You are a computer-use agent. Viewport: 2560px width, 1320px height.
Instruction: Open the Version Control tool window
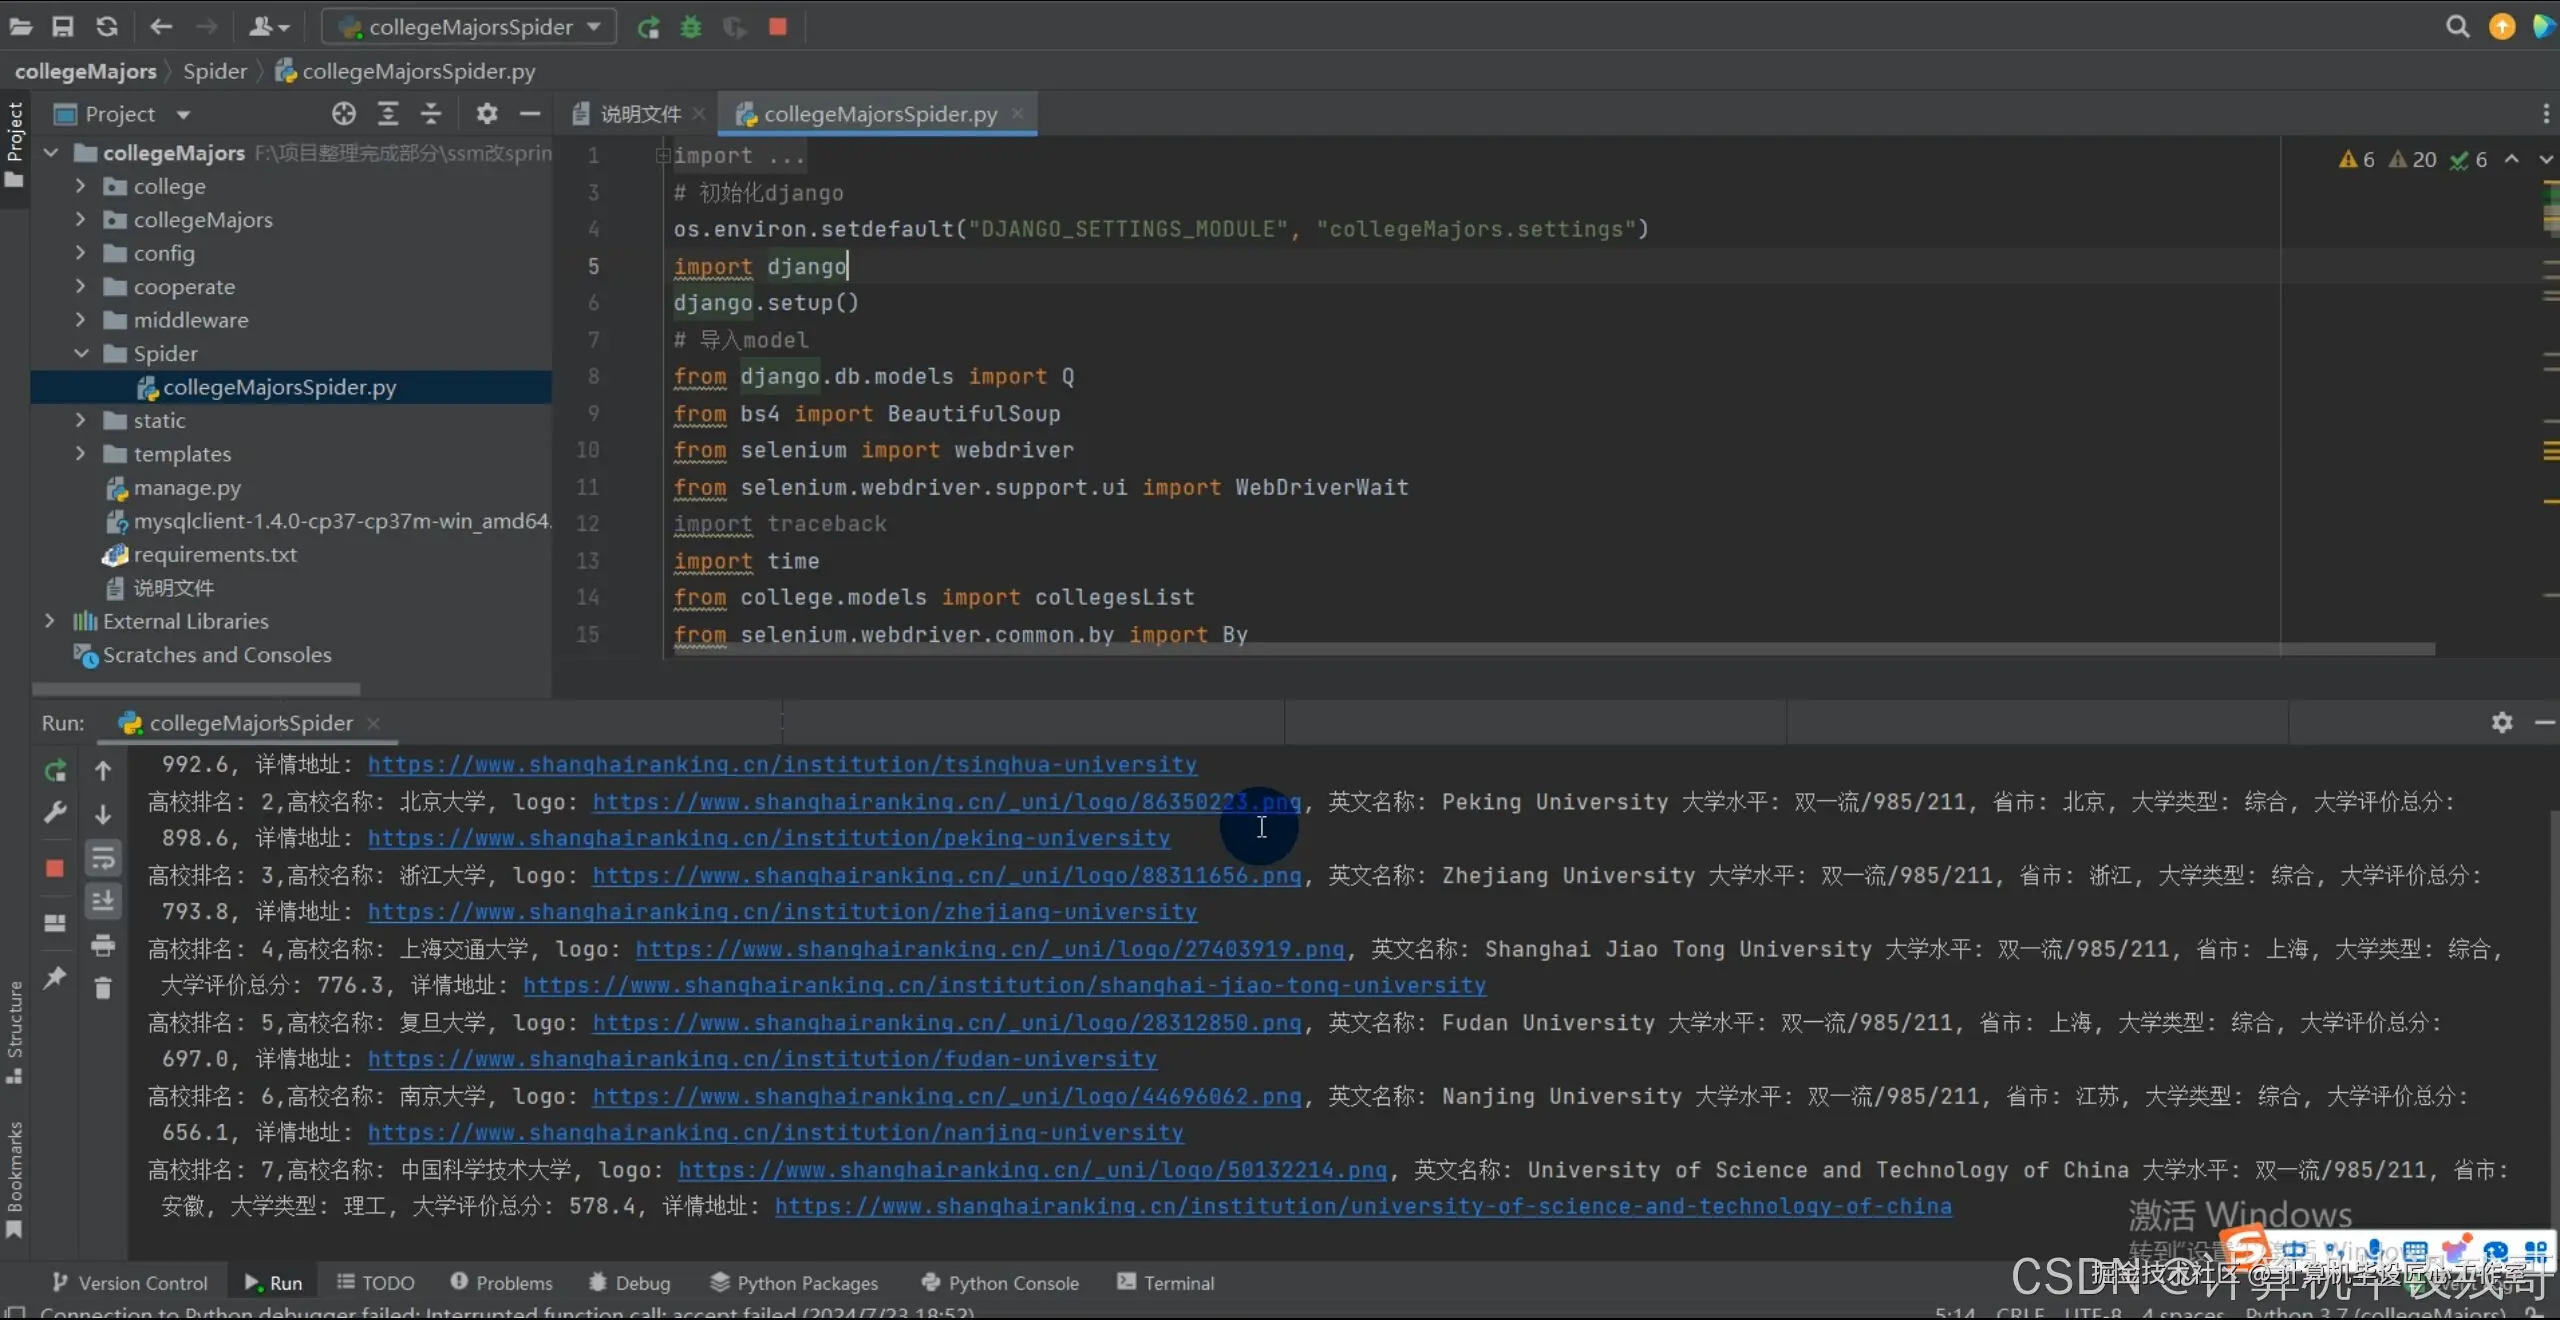(130, 1282)
